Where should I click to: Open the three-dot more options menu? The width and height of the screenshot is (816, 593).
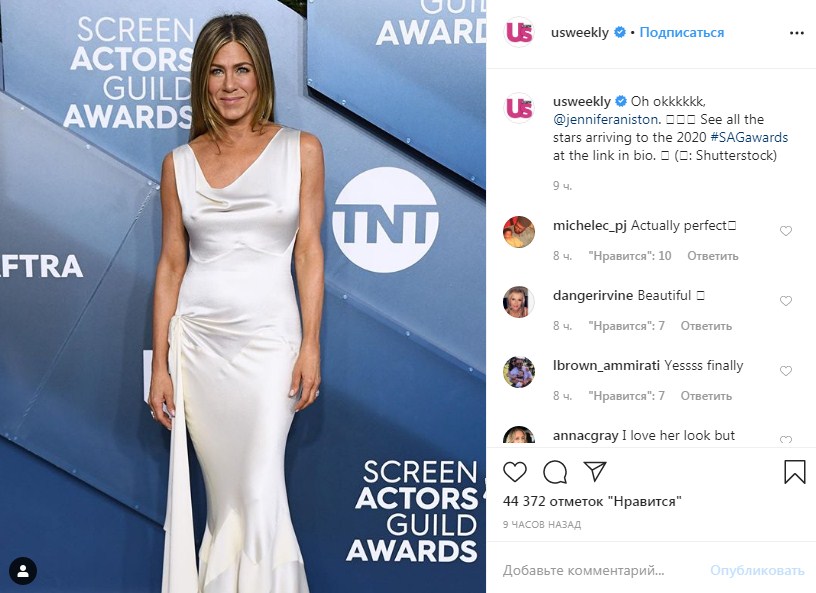pos(797,33)
